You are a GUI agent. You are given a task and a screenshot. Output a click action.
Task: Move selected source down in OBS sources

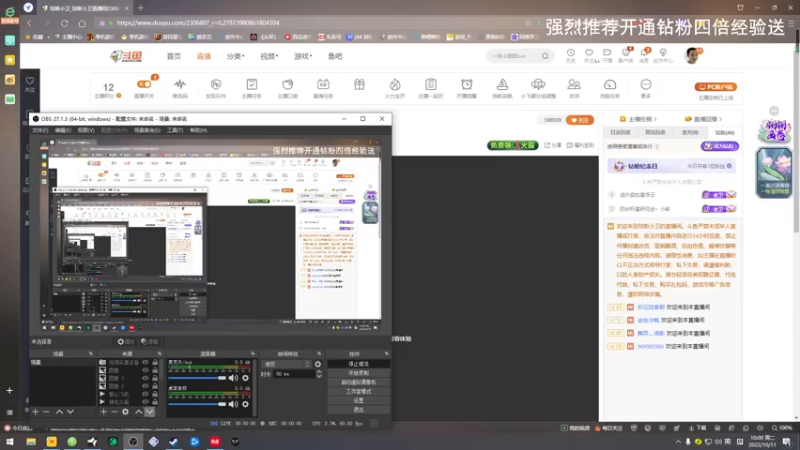pos(149,412)
